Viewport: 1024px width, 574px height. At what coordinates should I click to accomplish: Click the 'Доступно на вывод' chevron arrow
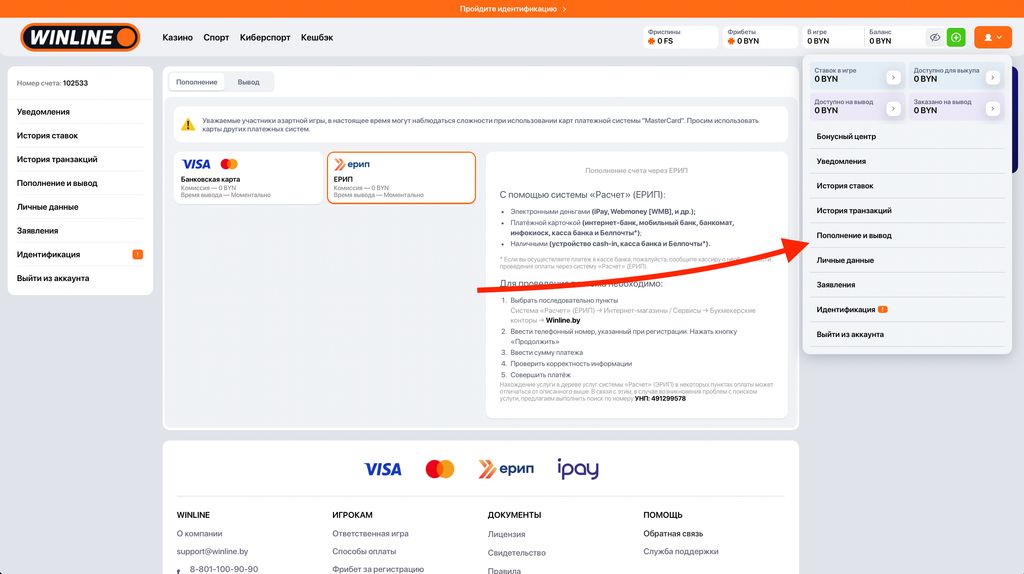[894, 107]
